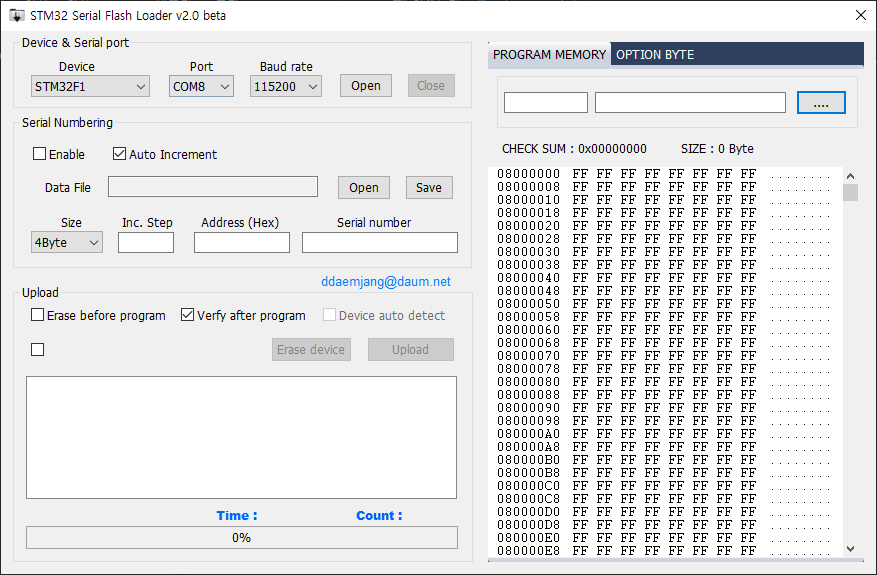Image resolution: width=877 pixels, height=575 pixels.
Task: Select memory row address 080000A0
Action: pyautogui.click(x=529, y=434)
